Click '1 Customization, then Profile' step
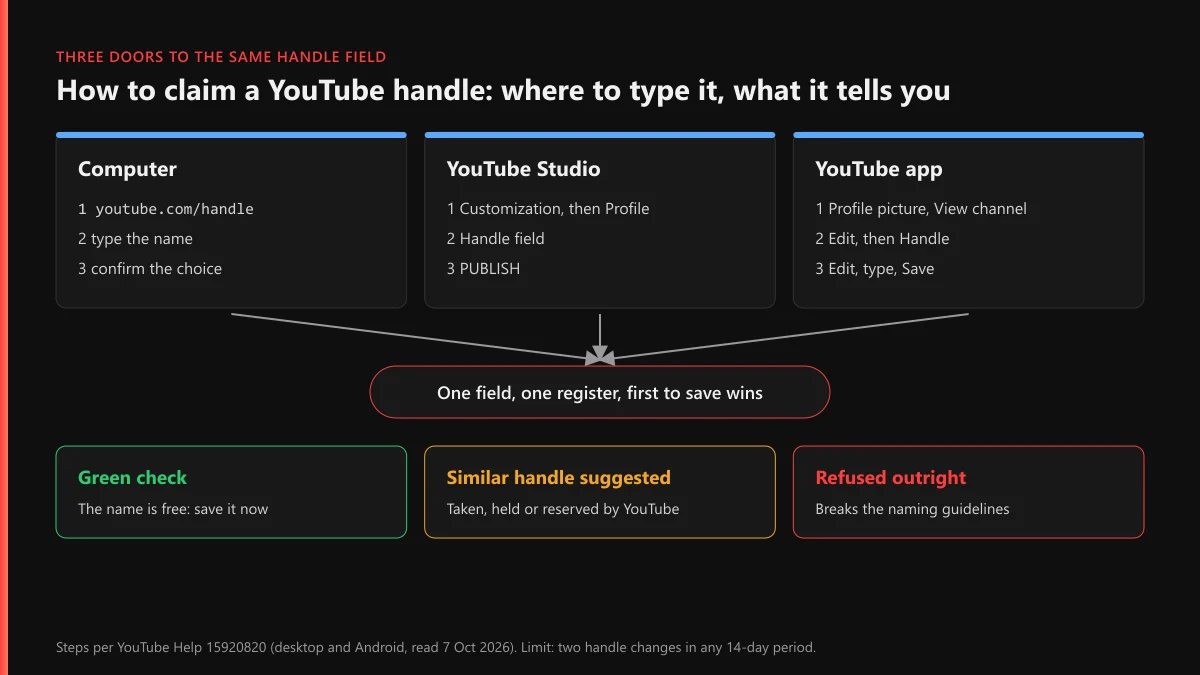The height and width of the screenshot is (675, 1200). click(x=548, y=209)
